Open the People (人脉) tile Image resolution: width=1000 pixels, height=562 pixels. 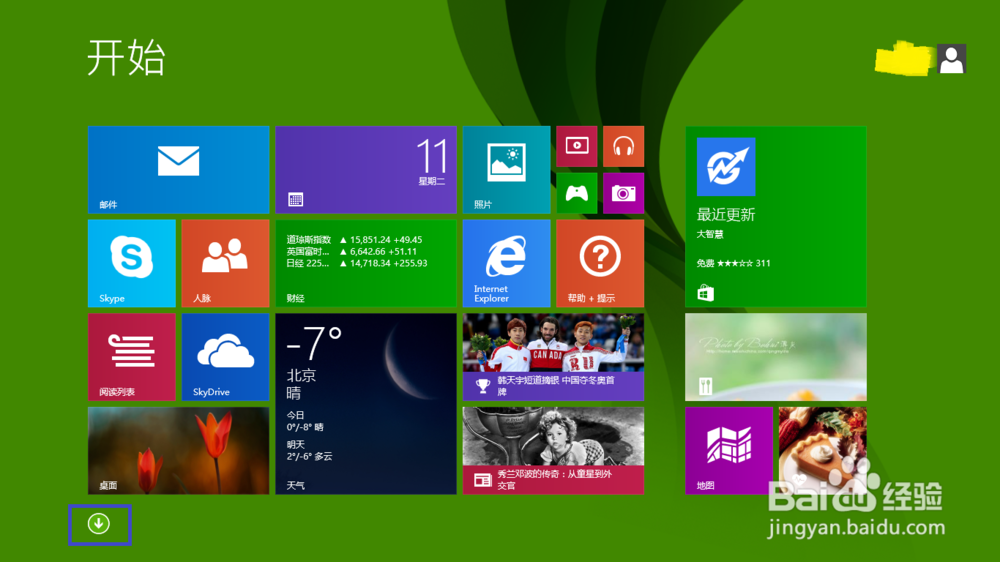(225, 263)
